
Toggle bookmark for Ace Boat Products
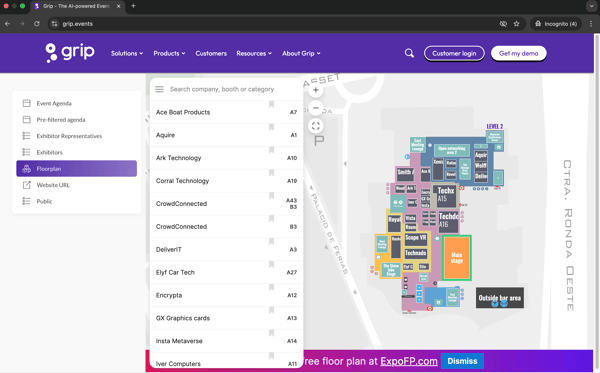click(x=271, y=104)
